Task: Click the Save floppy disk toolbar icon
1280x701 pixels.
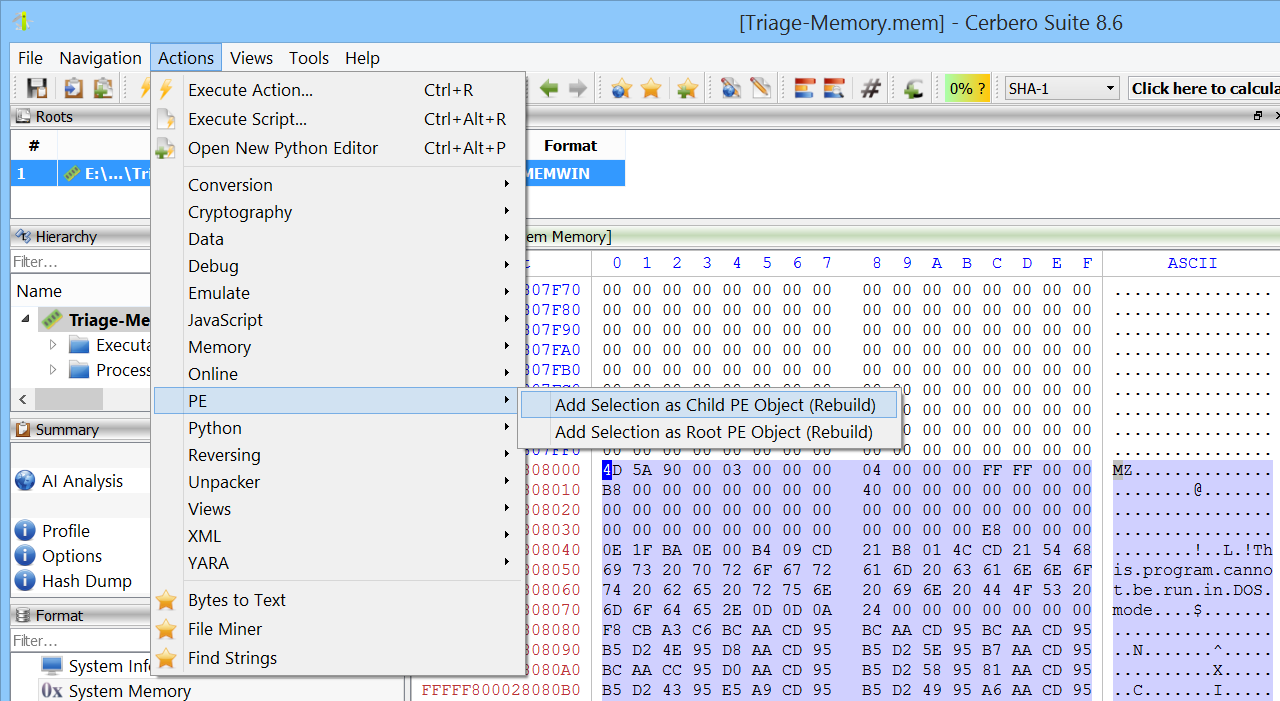Action: (x=37, y=89)
